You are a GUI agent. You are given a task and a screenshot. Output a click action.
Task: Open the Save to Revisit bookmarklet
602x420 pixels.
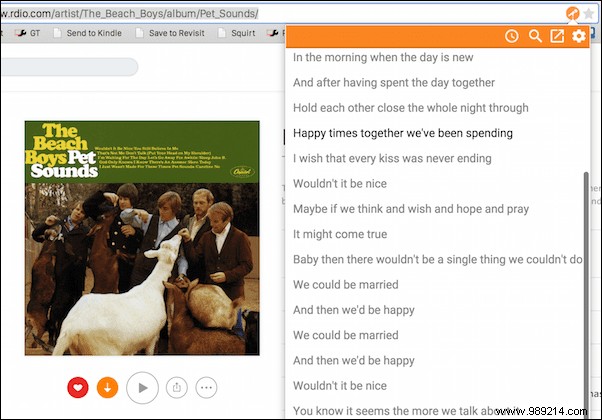point(170,33)
